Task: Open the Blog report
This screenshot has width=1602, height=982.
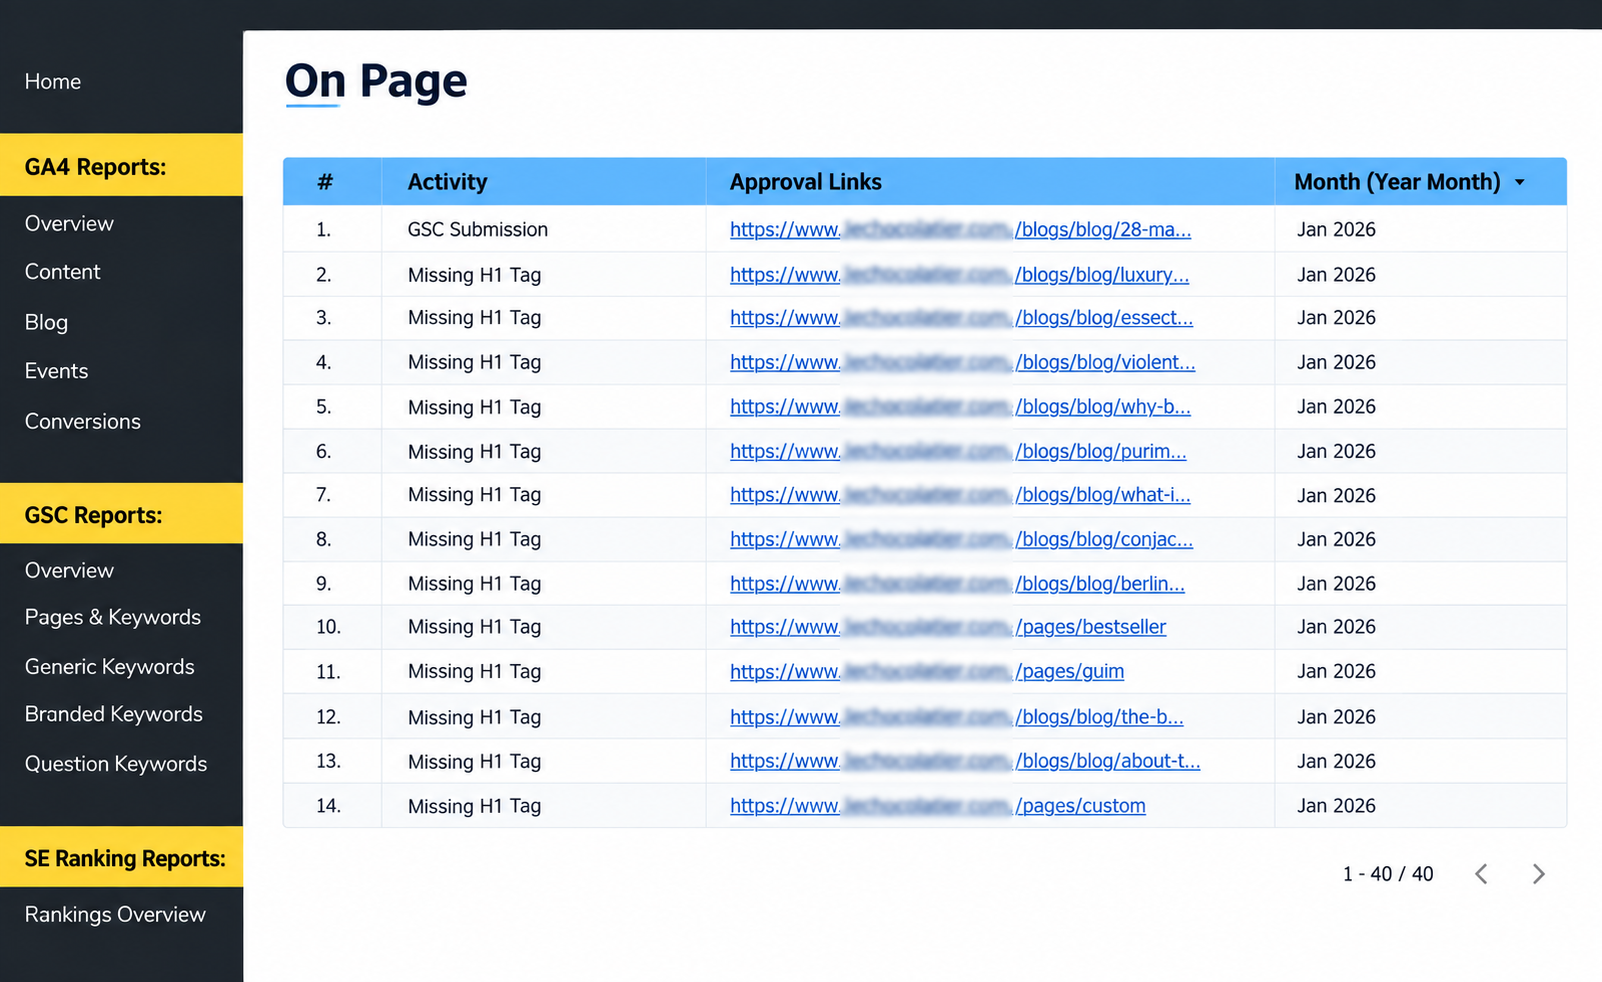Action: (x=46, y=322)
